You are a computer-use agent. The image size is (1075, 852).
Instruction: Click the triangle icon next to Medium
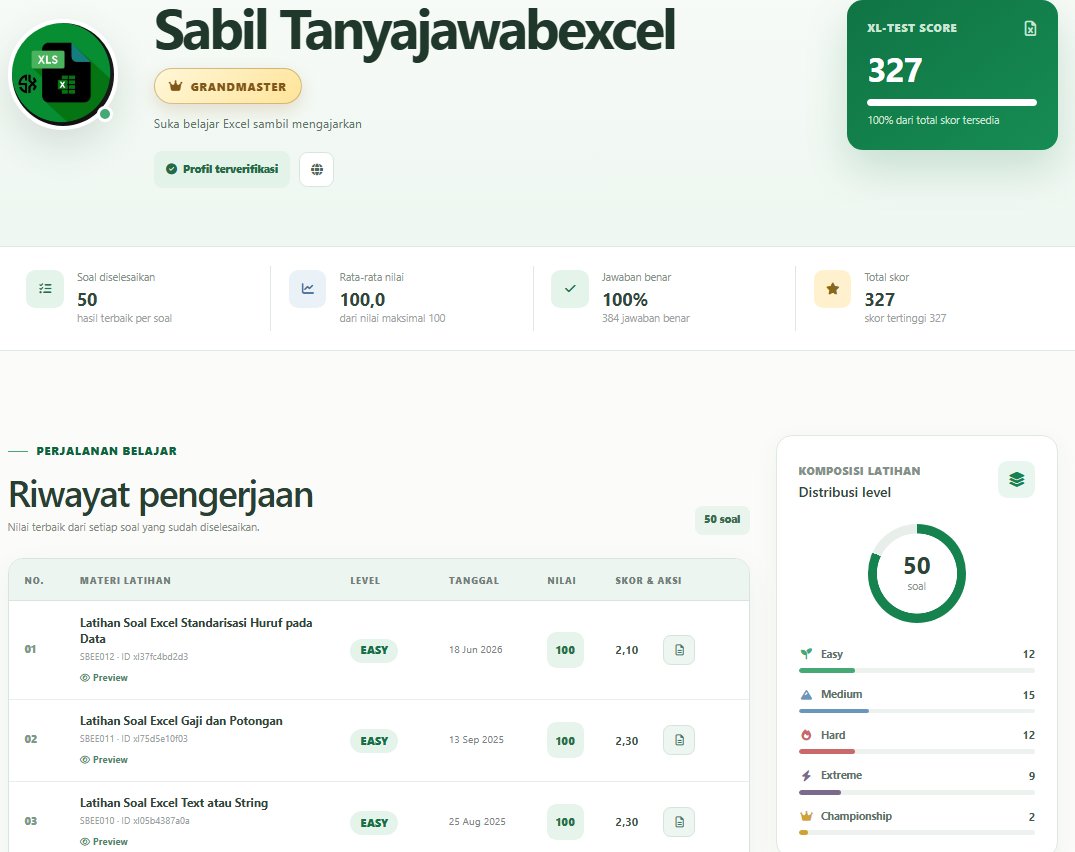click(x=806, y=694)
